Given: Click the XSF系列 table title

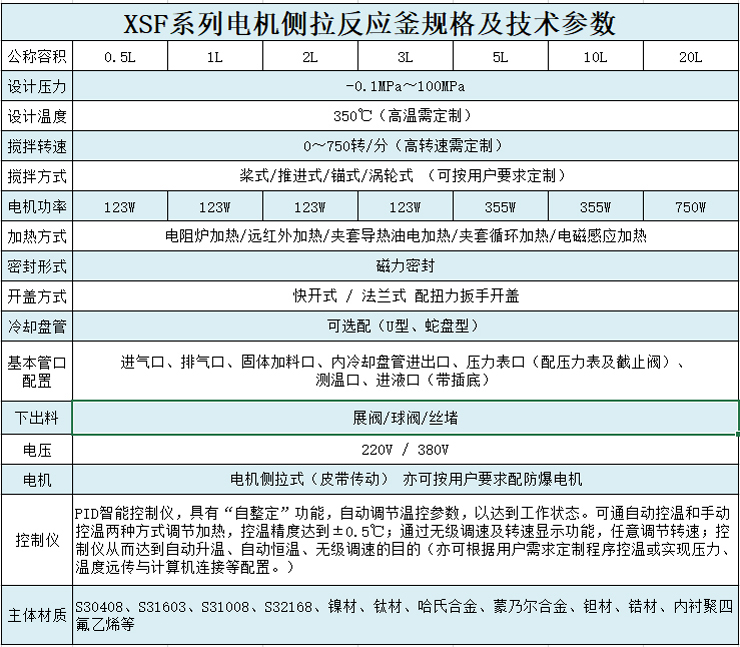Looking at the screenshot, I should tap(369, 22).
